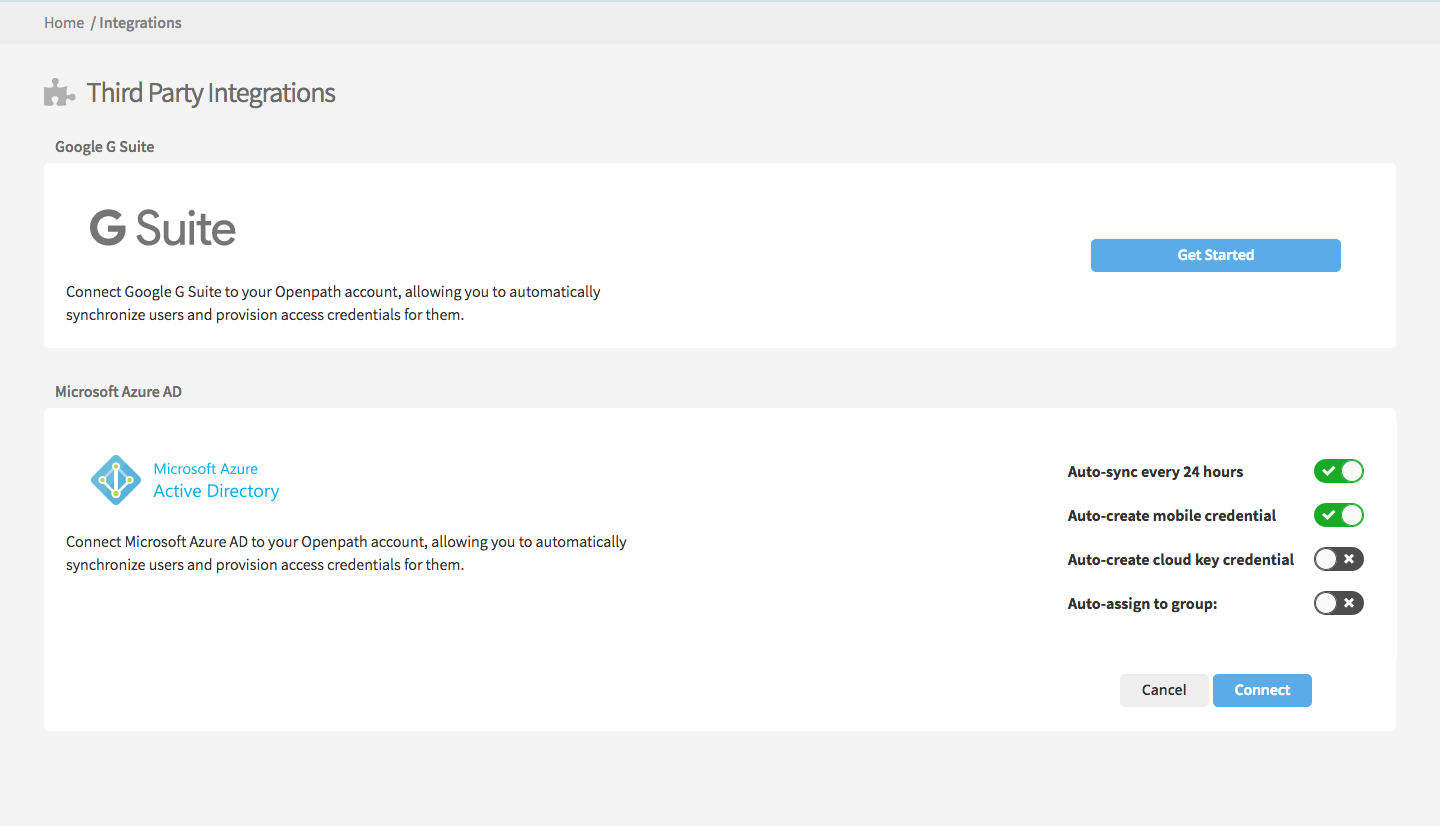Click the "Auto-create mobile credential" label

1172,515
